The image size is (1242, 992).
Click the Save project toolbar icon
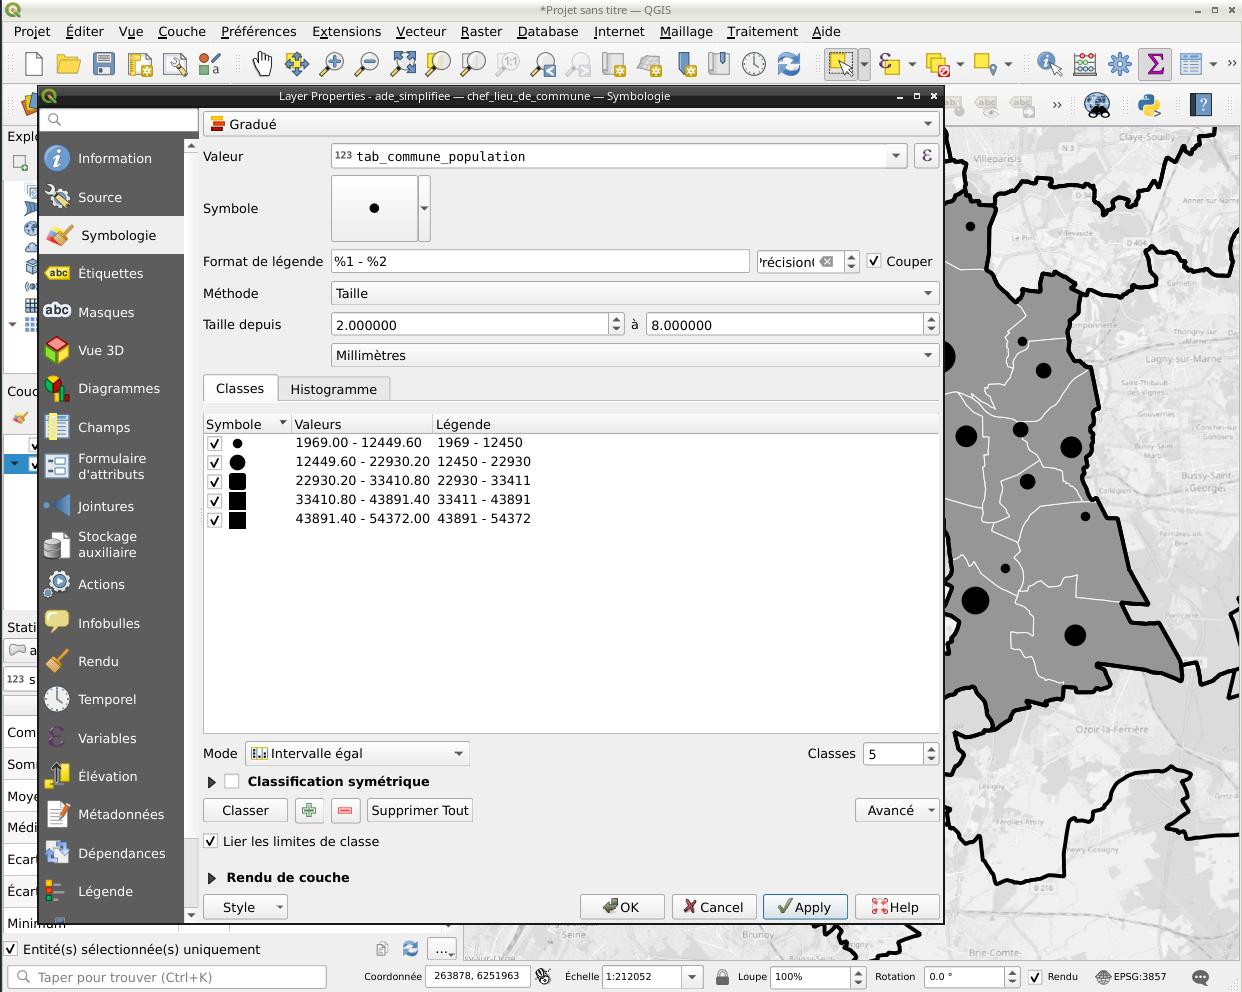[x=104, y=64]
